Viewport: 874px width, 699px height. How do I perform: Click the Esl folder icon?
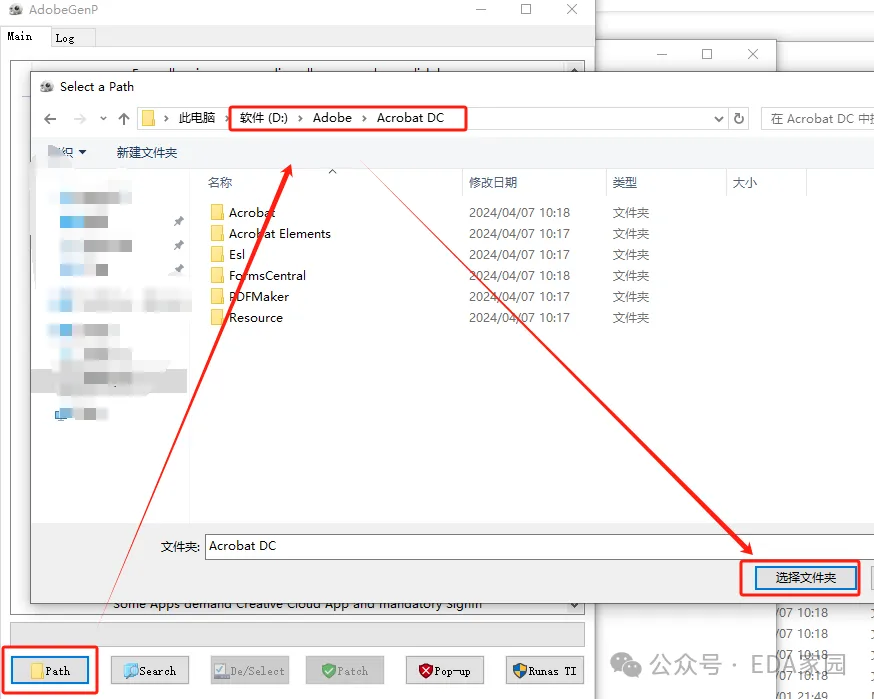217,255
